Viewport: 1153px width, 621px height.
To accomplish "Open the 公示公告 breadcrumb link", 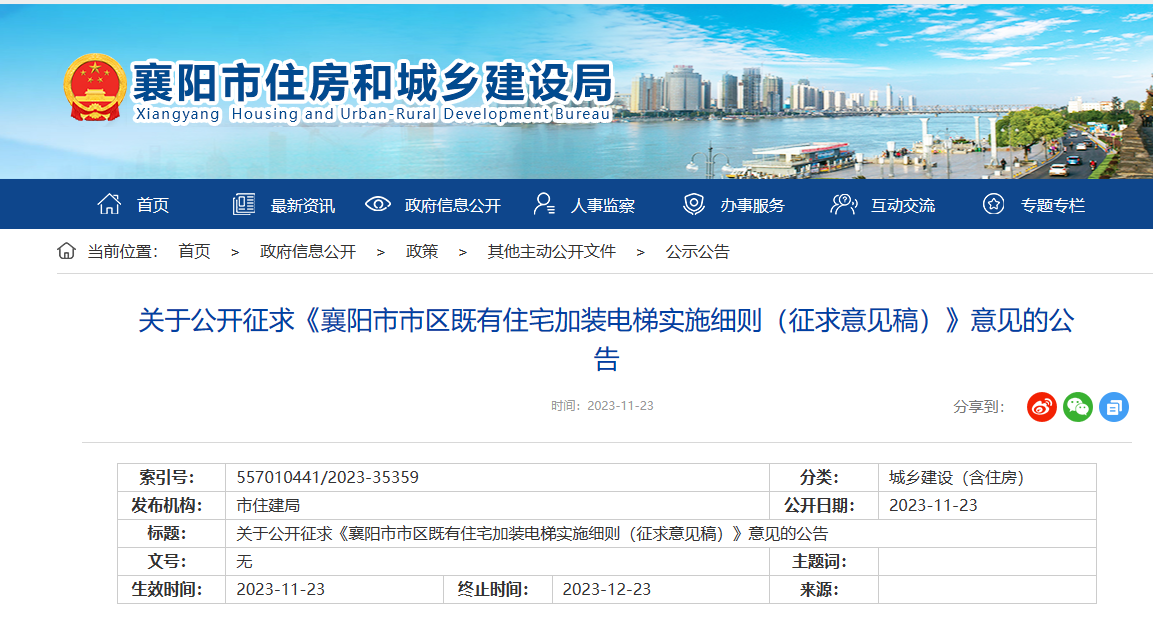I will tap(697, 252).
